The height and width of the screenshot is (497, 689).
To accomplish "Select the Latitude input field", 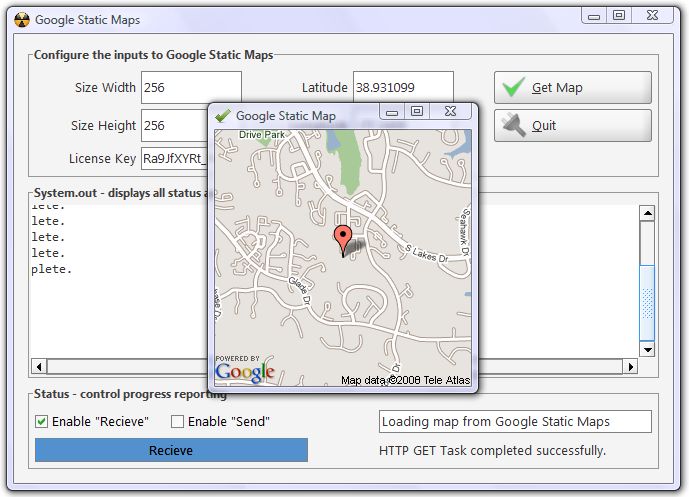I will point(403,87).
